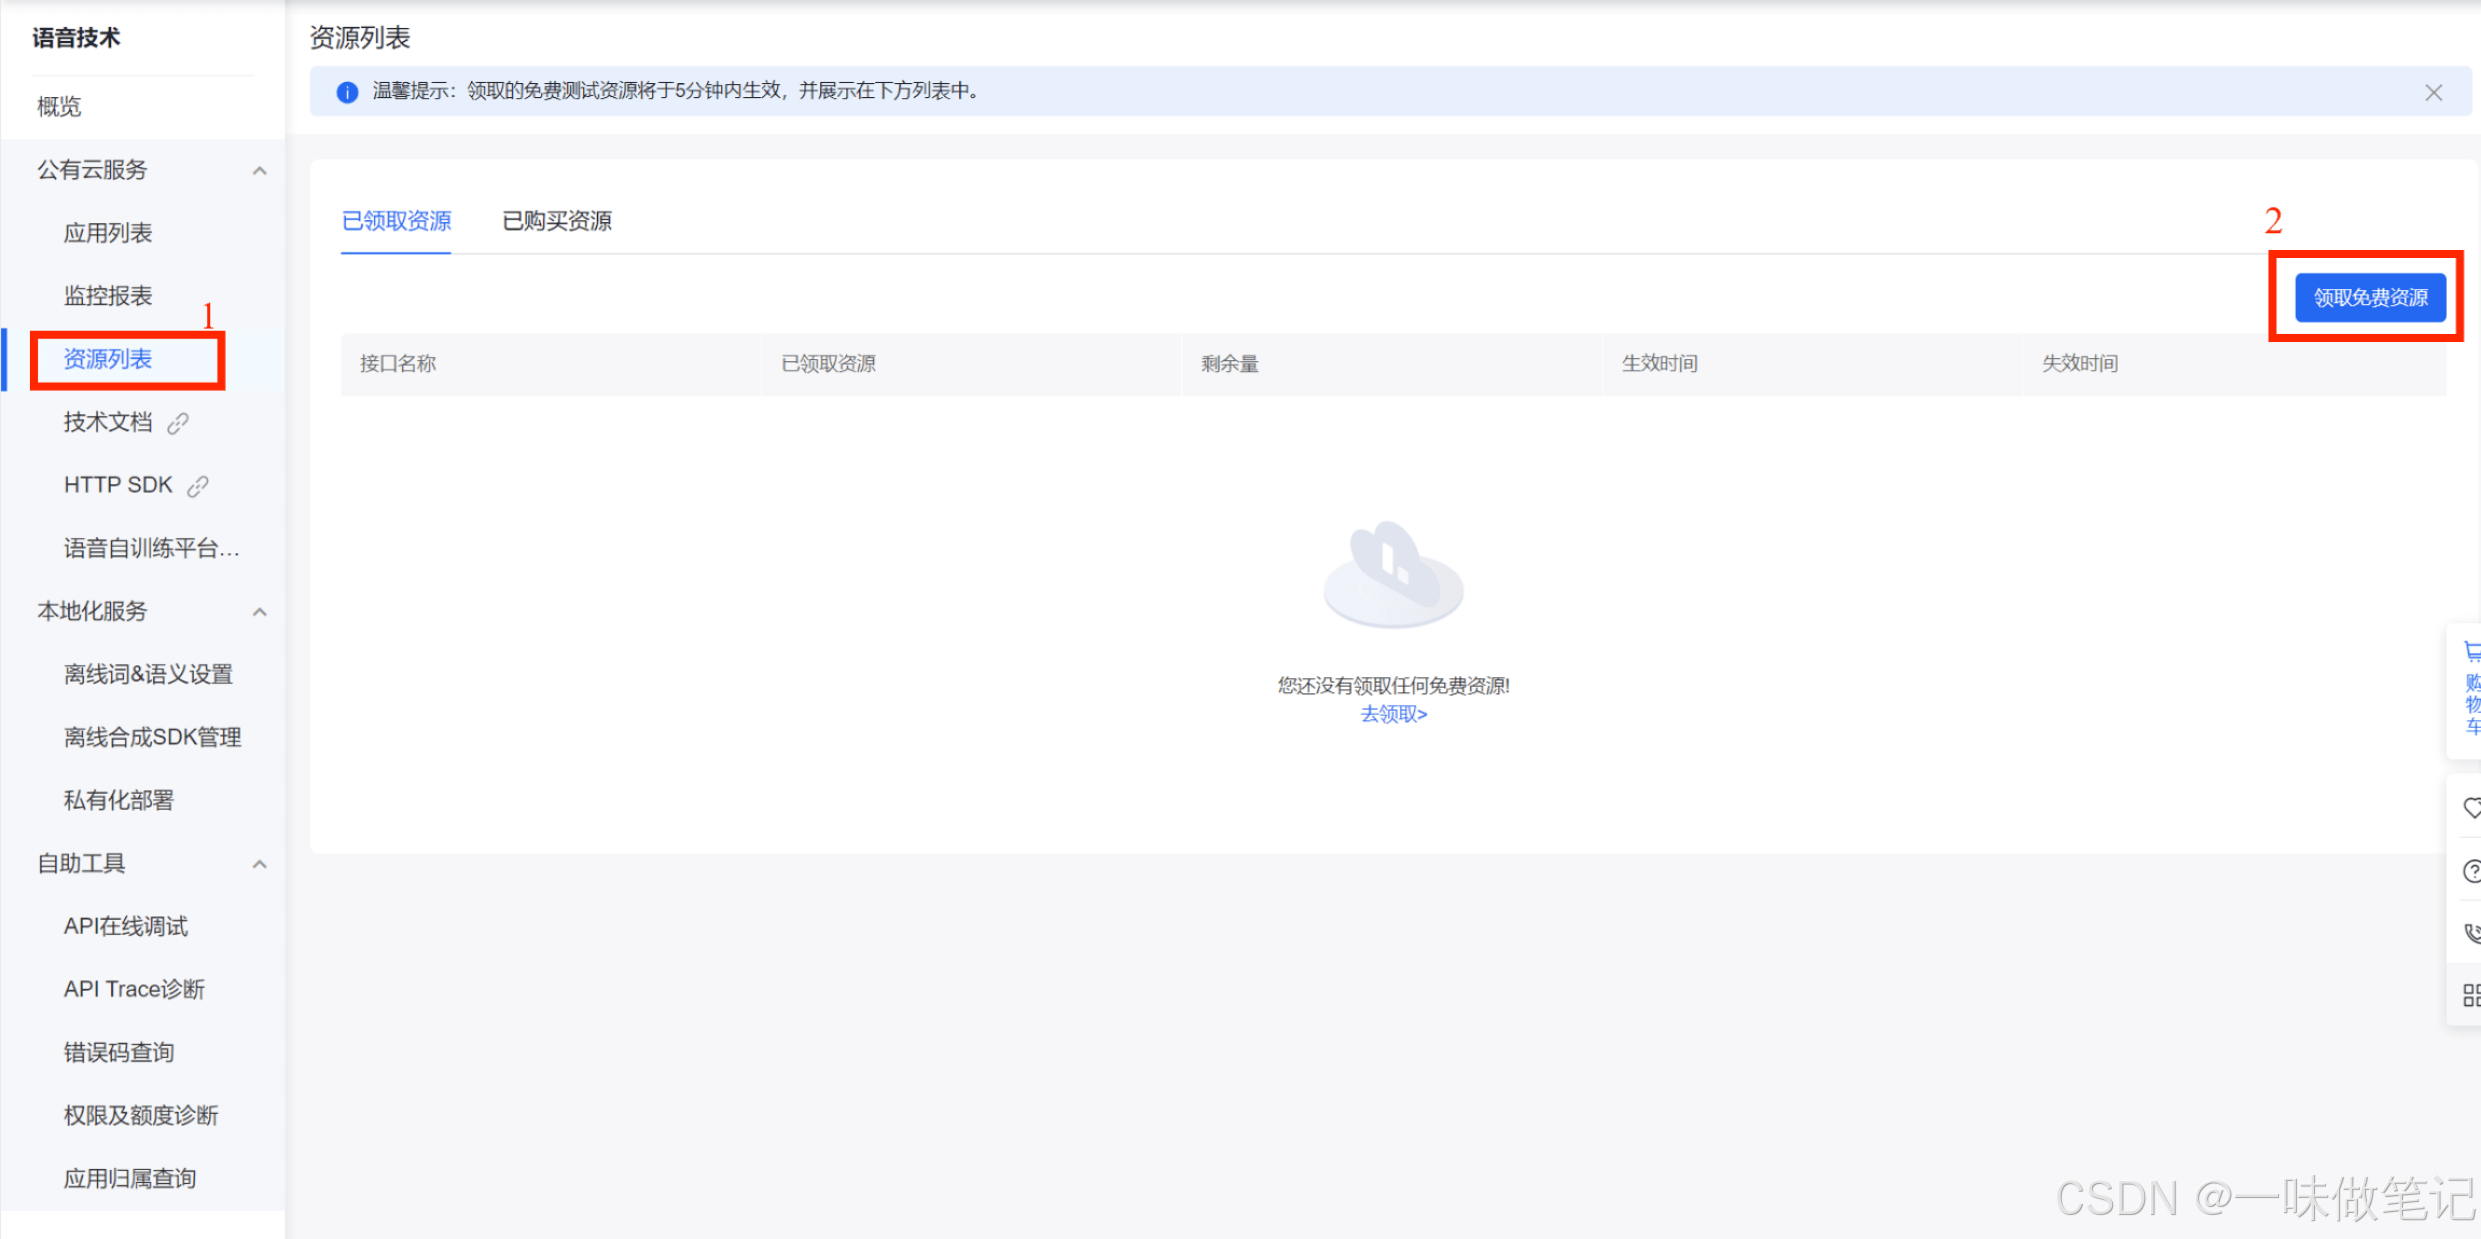
Task: Click link icon beside HTTP SDK
Action: (x=198, y=486)
